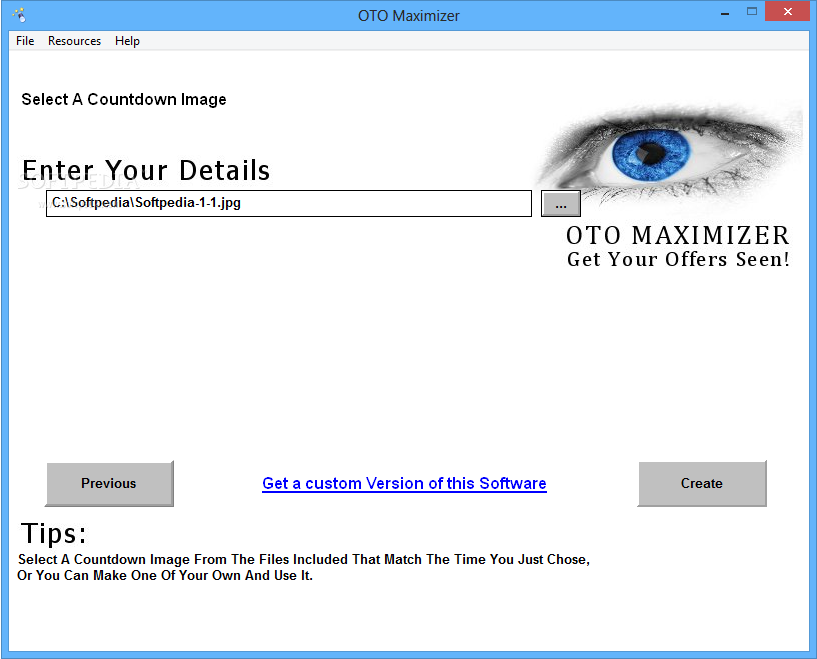The height and width of the screenshot is (659, 817).
Task: Open the File menu
Action: [x=25, y=41]
